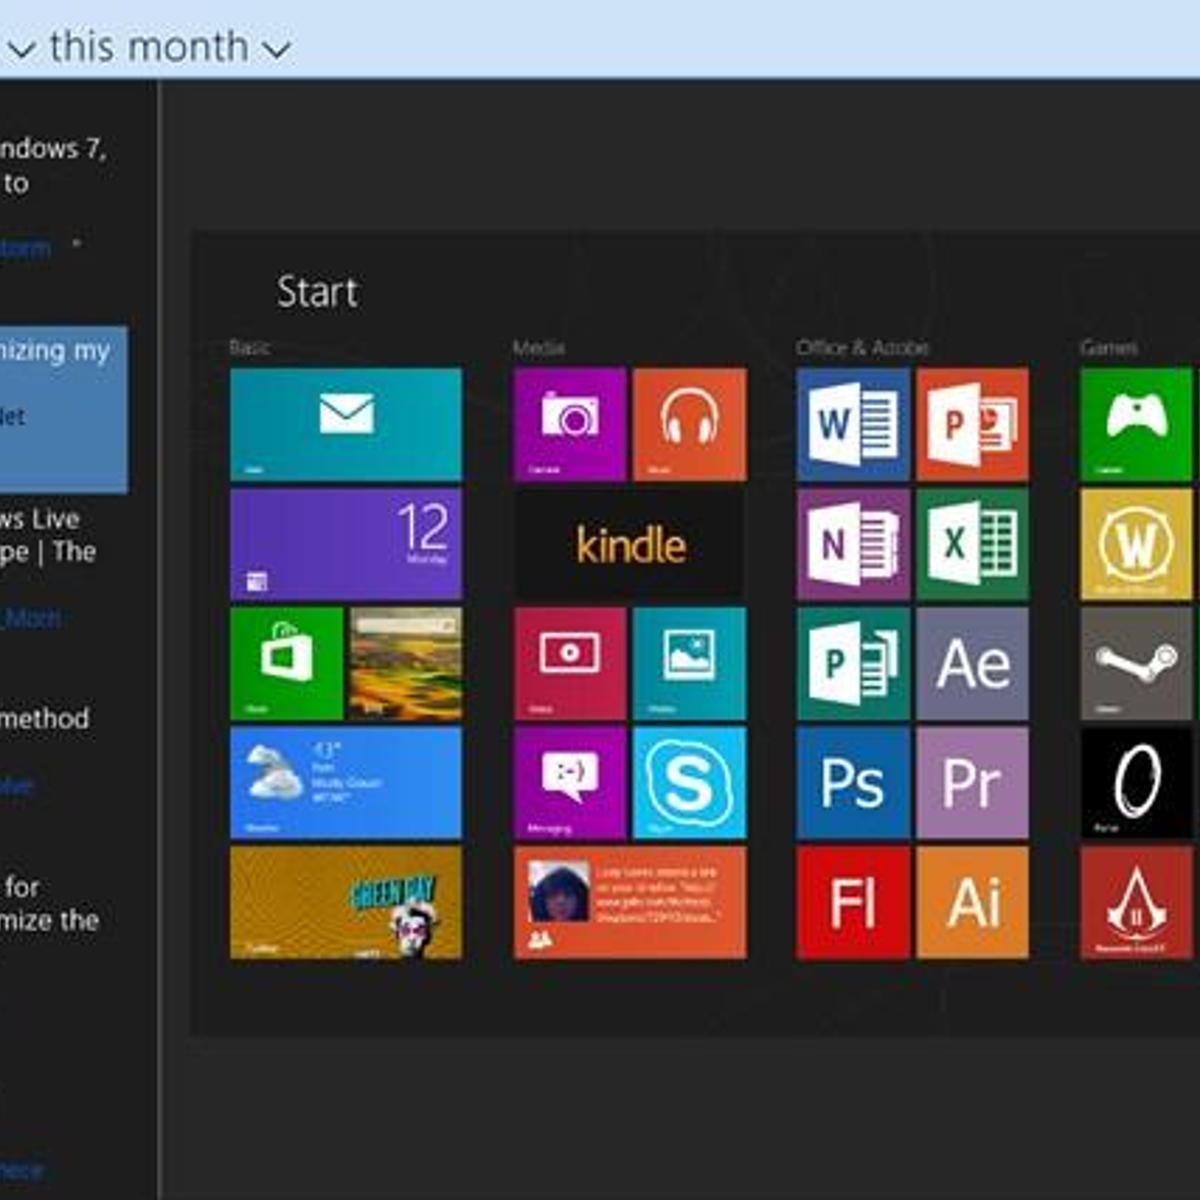Launch the Kindle app tile
The image size is (1200, 1200).
point(630,544)
